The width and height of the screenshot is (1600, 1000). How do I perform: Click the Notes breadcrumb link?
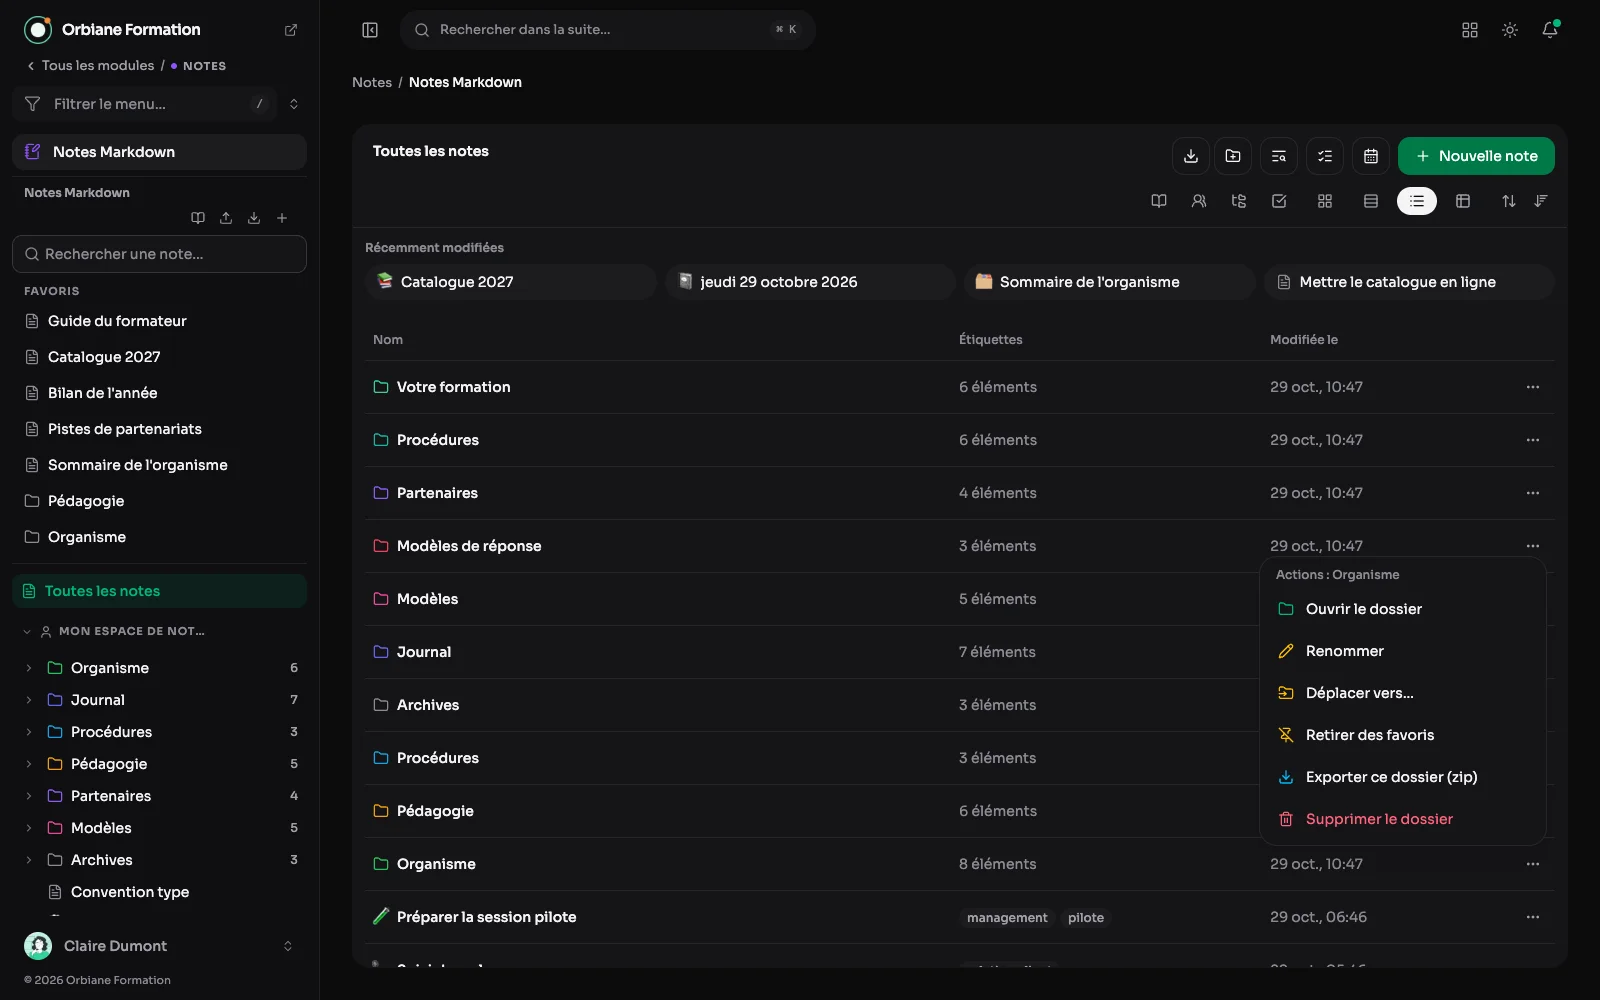[372, 82]
